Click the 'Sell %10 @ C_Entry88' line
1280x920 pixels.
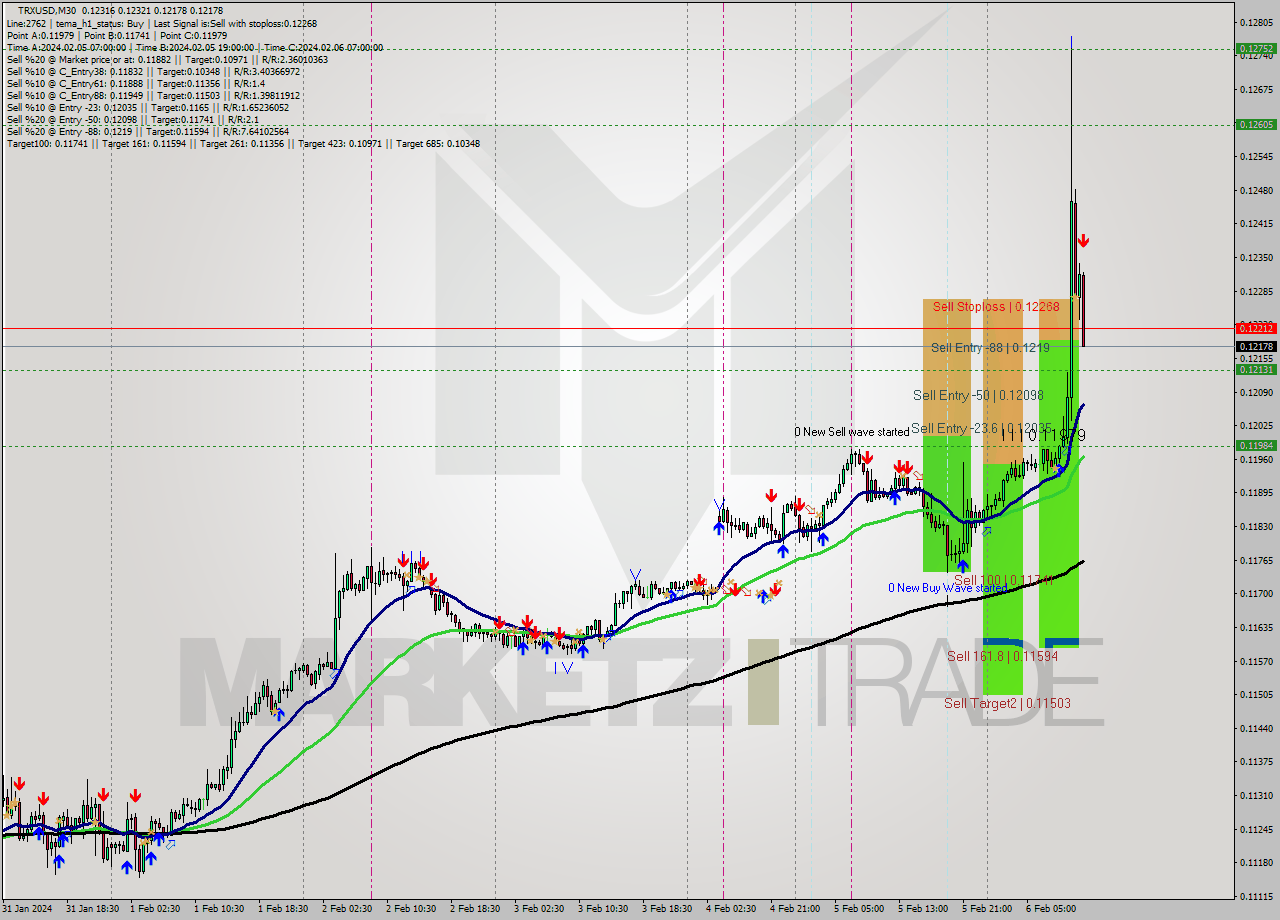(153, 95)
